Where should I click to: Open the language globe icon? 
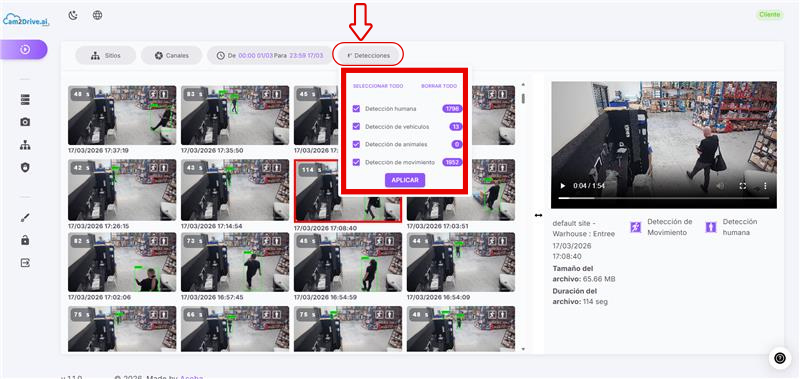pyautogui.click(x=97, y=15)
